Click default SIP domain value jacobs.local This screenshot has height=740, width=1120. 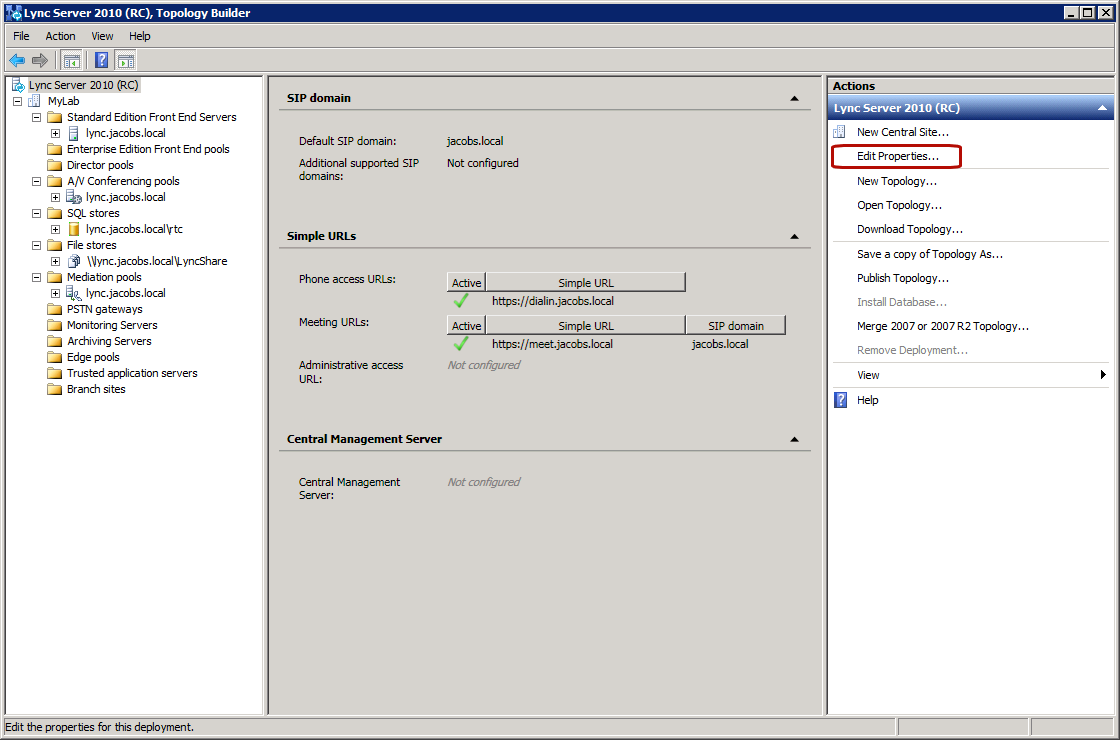tap(475, 141)
